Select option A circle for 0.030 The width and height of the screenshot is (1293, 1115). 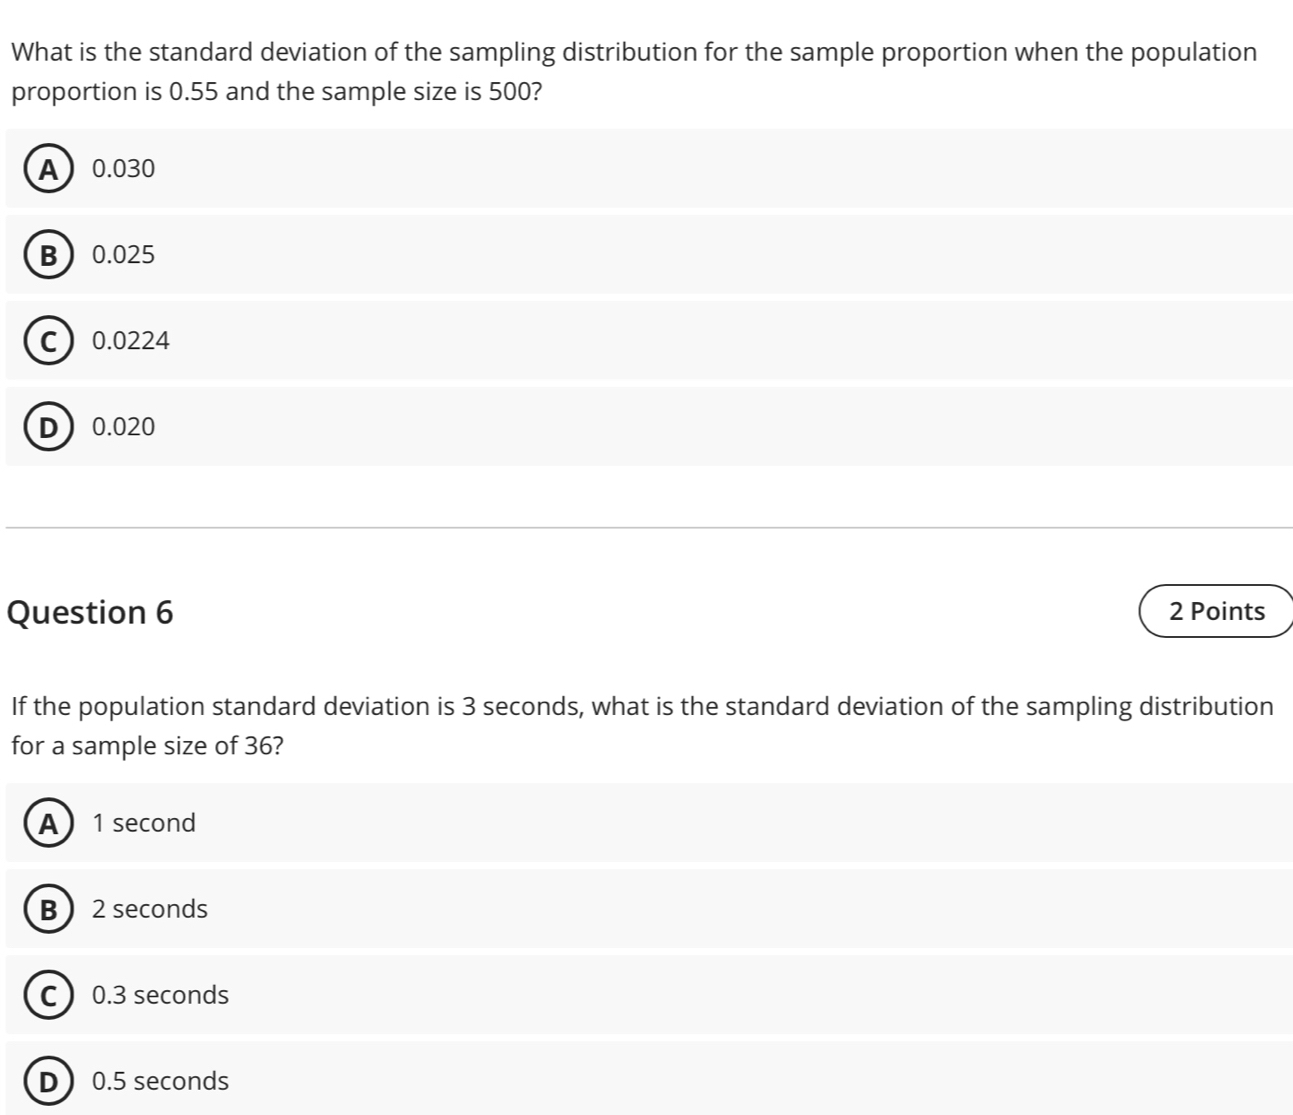point(46,169)
